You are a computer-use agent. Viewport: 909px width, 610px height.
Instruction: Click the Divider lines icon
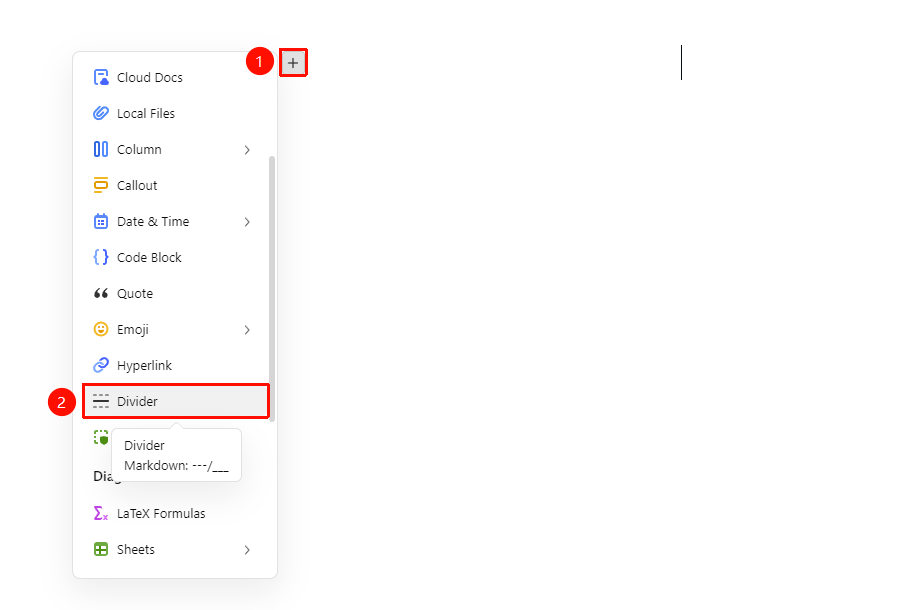[x=101, y=401]
